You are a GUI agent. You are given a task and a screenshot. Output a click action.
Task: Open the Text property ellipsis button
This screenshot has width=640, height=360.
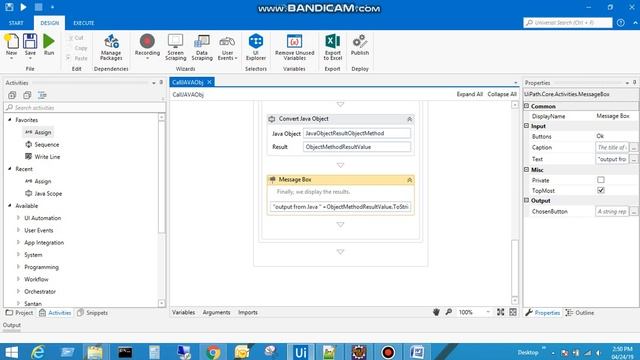634,159
